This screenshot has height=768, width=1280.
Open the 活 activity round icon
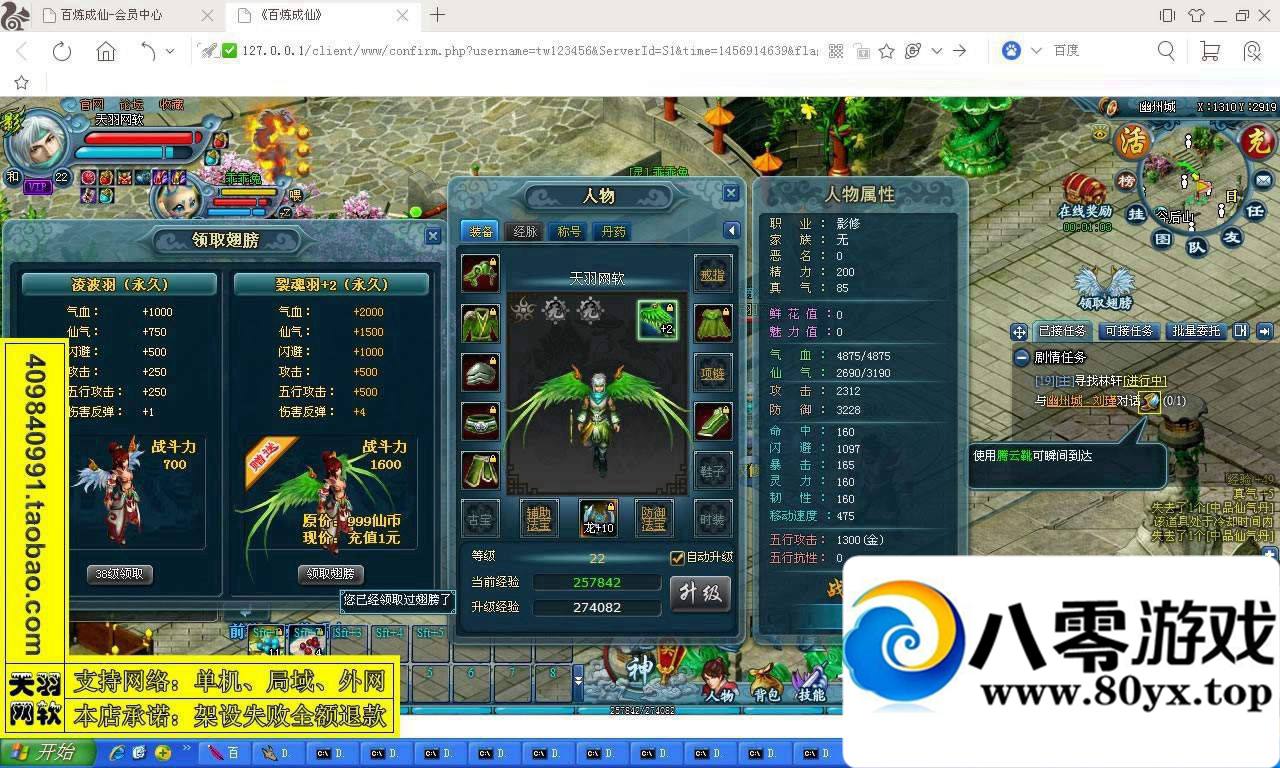1134,142
